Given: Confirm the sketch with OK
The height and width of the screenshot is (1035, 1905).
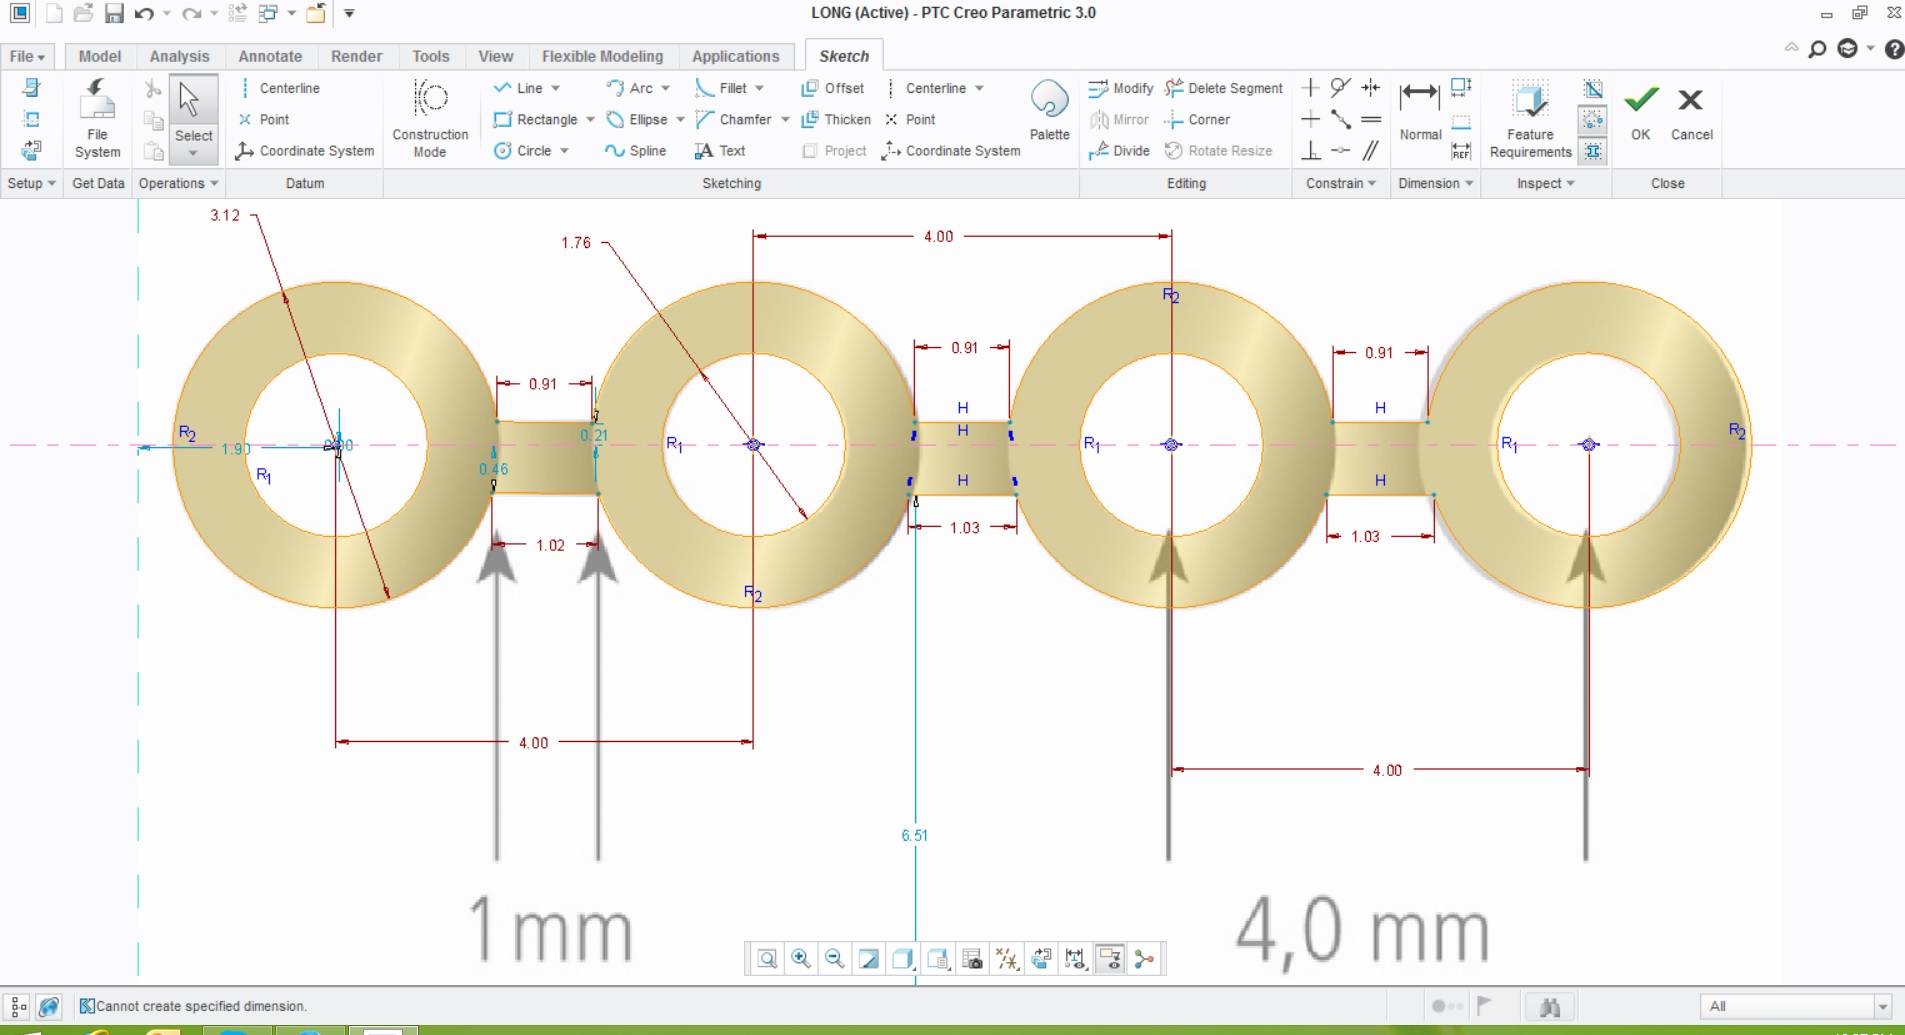Looking at the screenshot, I should click(x=1641, y=112).
